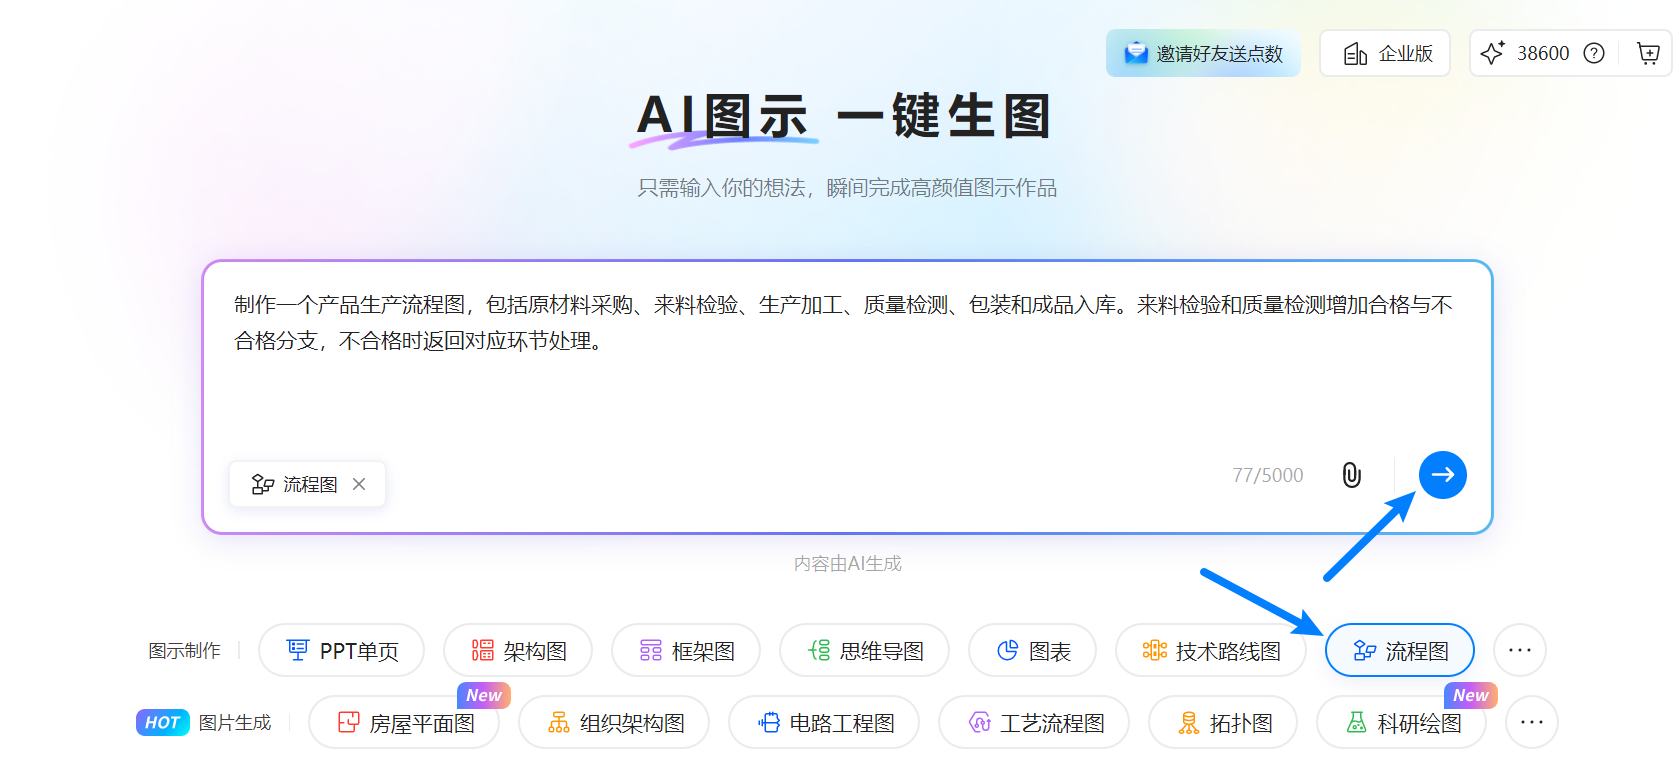Screen dimensions: 1679x771
Task: Open the 企业版 enterprise edition
Action: (1385, 53)
